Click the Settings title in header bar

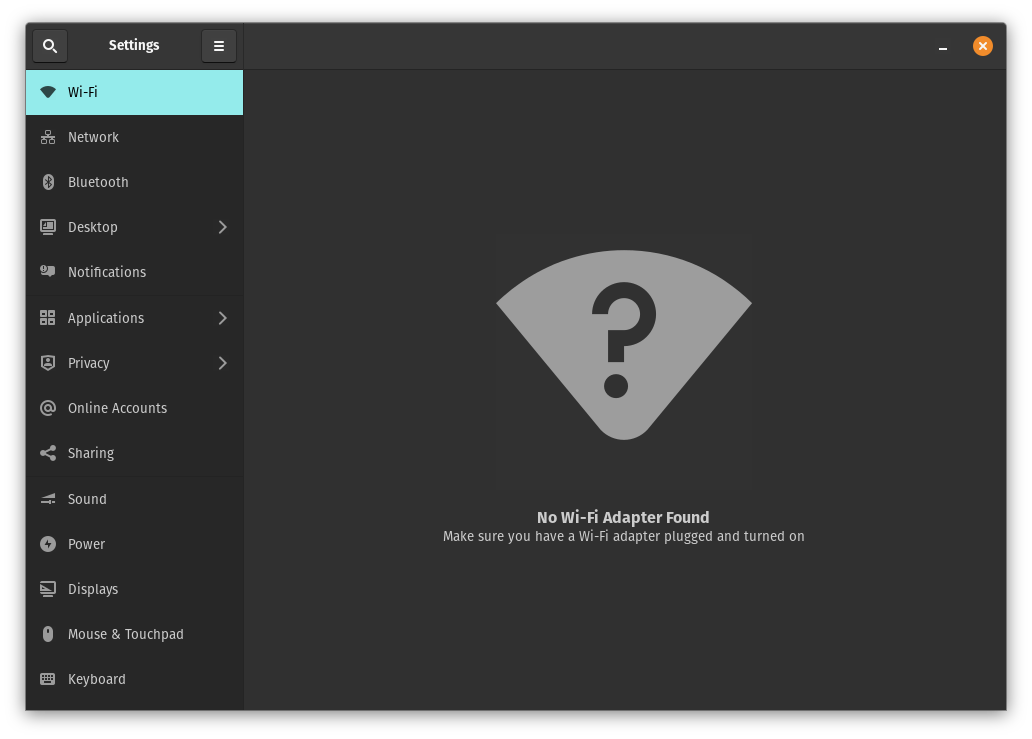coord(134,45)
